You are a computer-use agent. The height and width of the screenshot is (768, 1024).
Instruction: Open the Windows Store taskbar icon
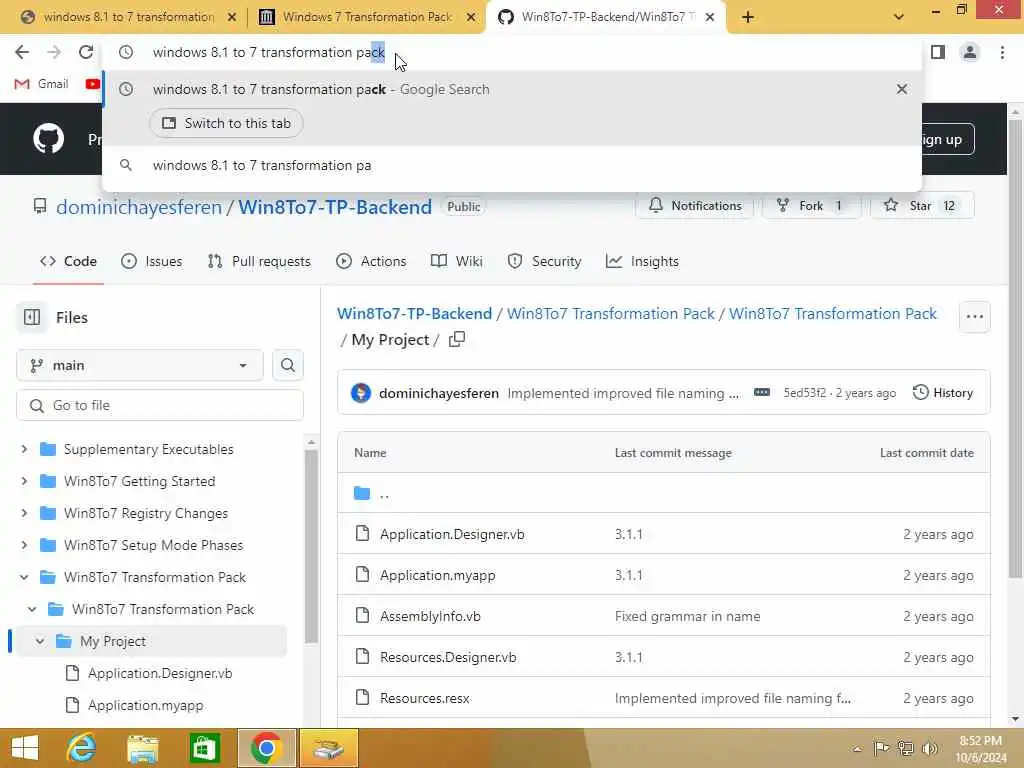click(204, 748)
